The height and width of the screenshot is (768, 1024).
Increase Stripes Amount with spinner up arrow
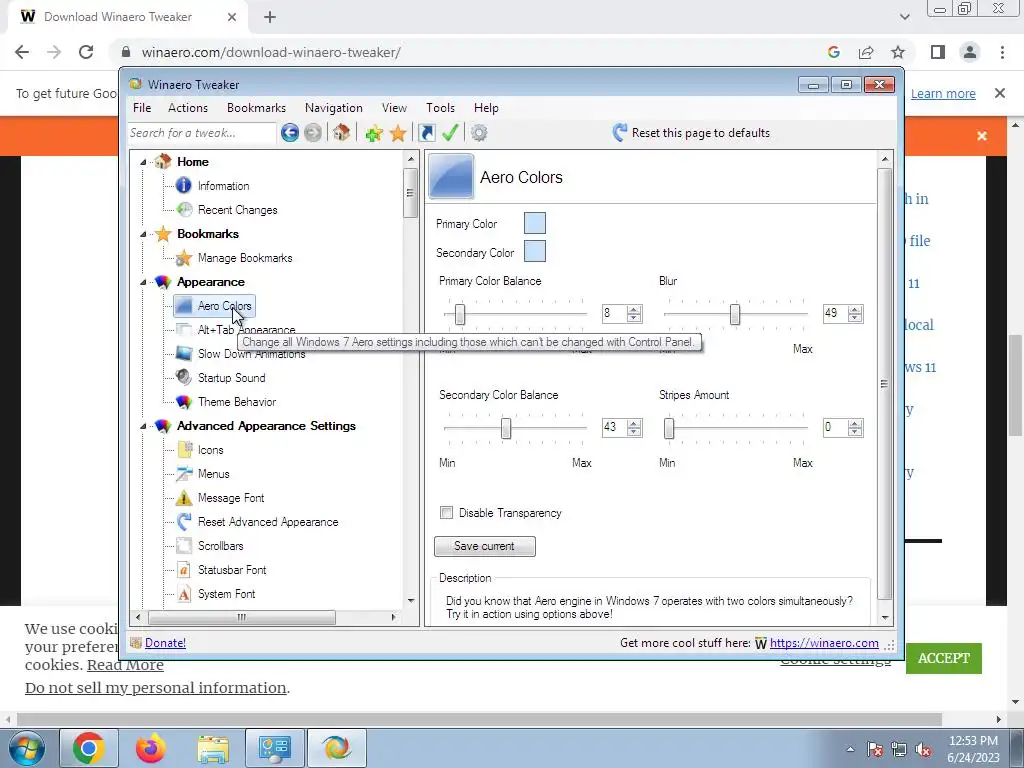point(855,424)
